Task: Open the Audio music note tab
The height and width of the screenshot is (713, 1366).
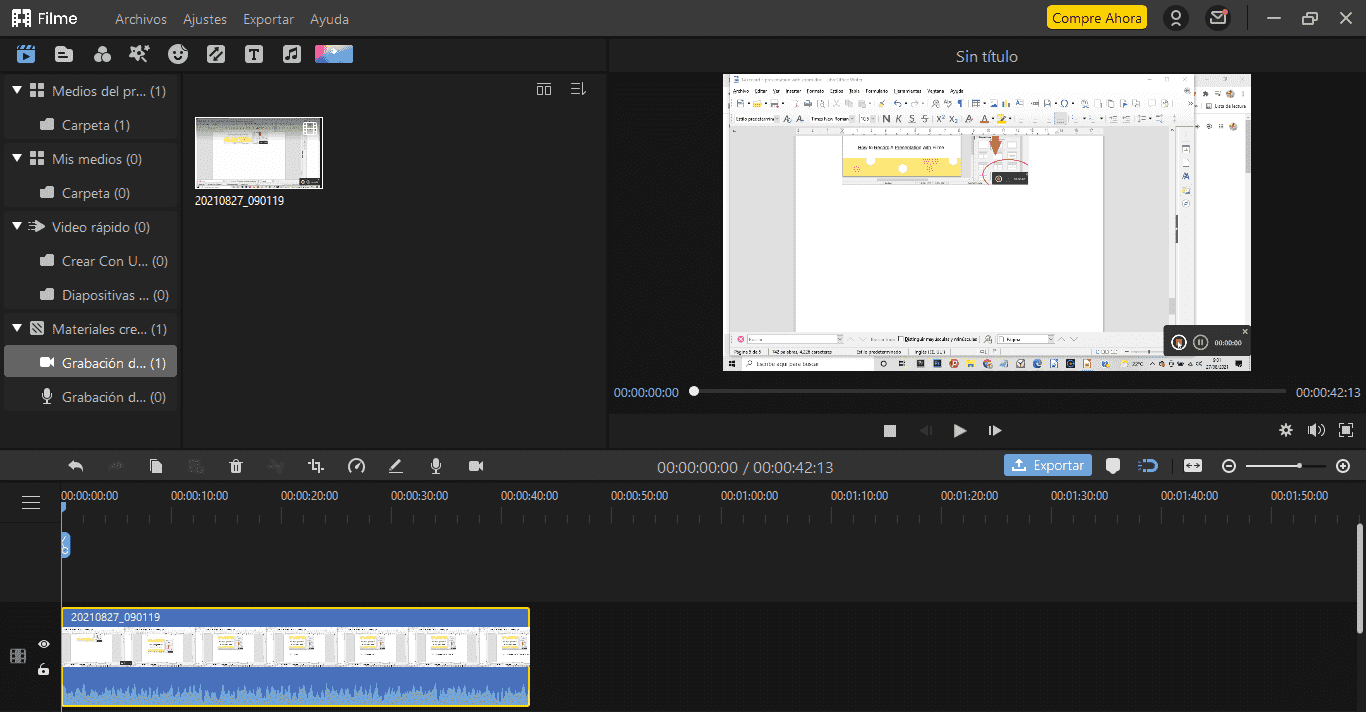Action: click(291, 54)
